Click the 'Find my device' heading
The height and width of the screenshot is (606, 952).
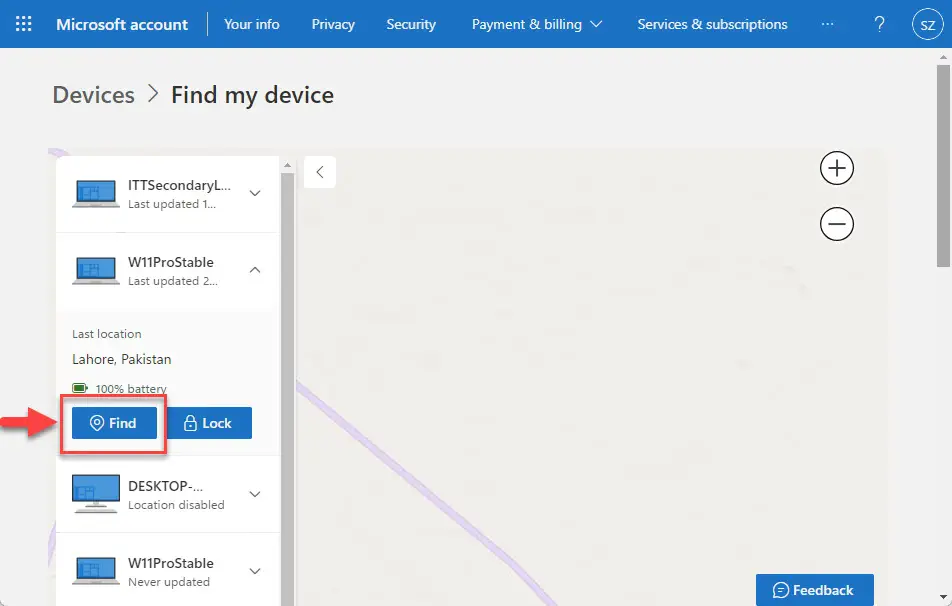click(252, 95)
